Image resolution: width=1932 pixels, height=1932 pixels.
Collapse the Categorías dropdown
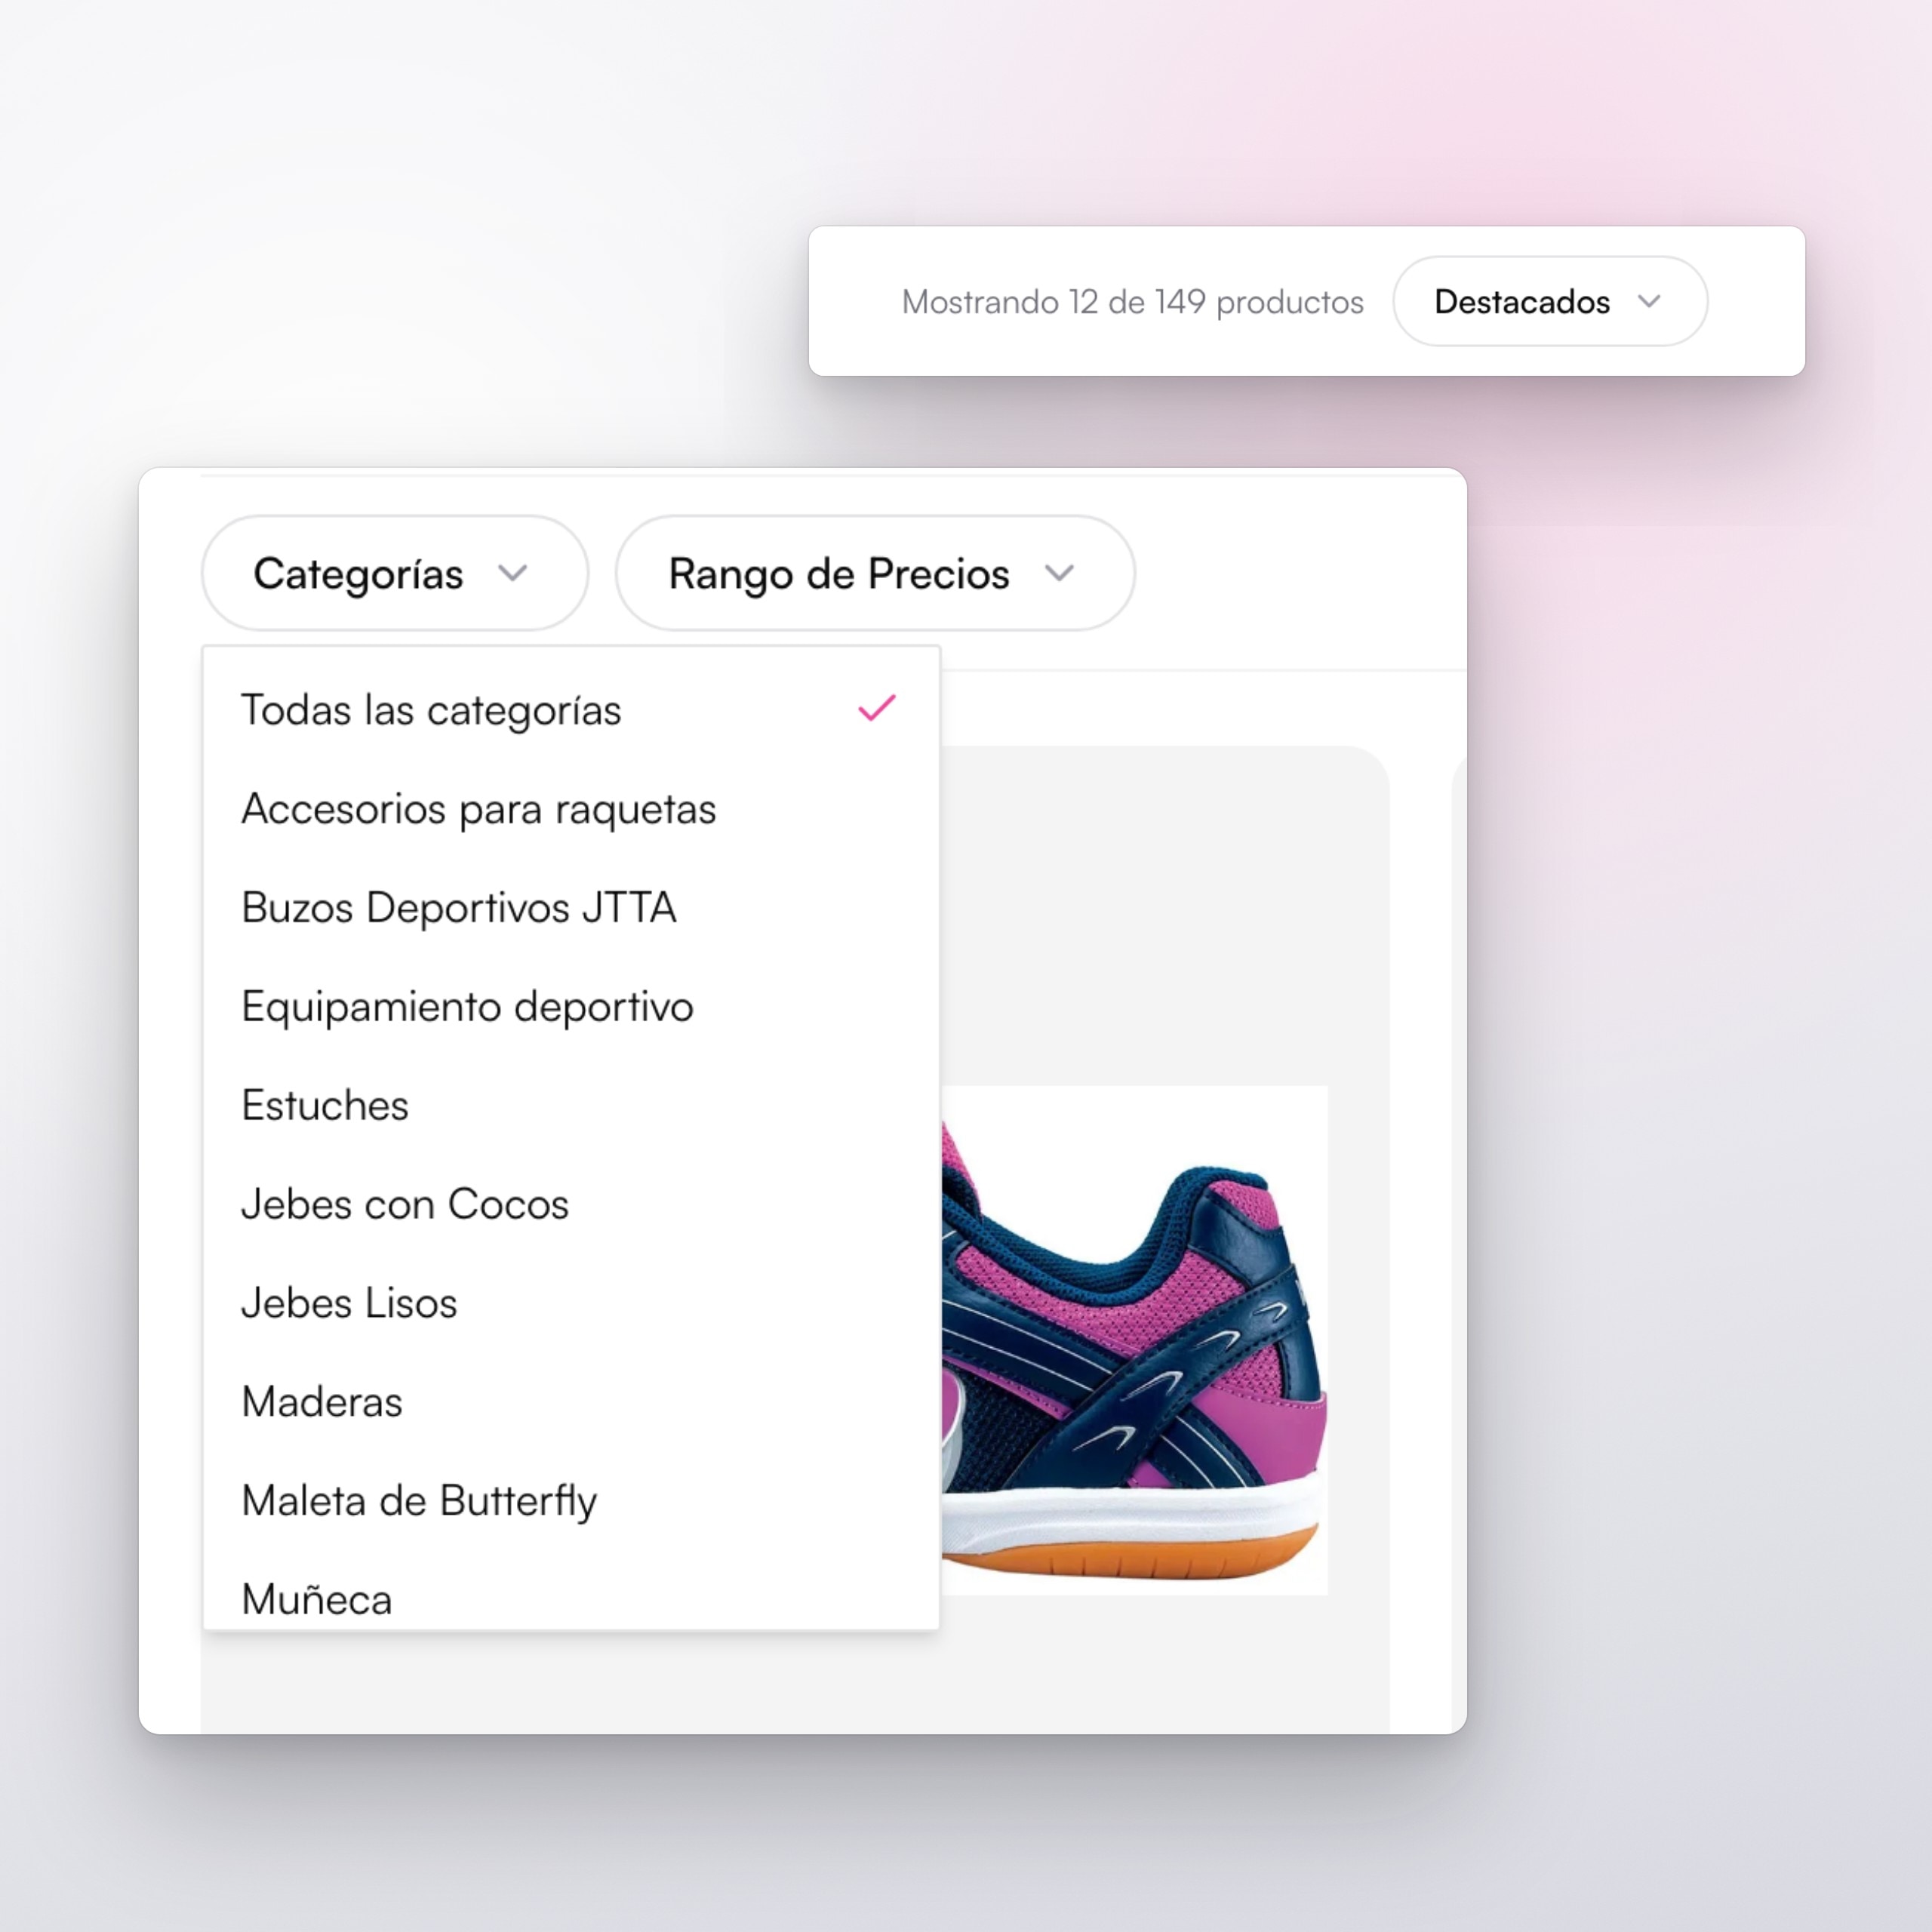395,573
